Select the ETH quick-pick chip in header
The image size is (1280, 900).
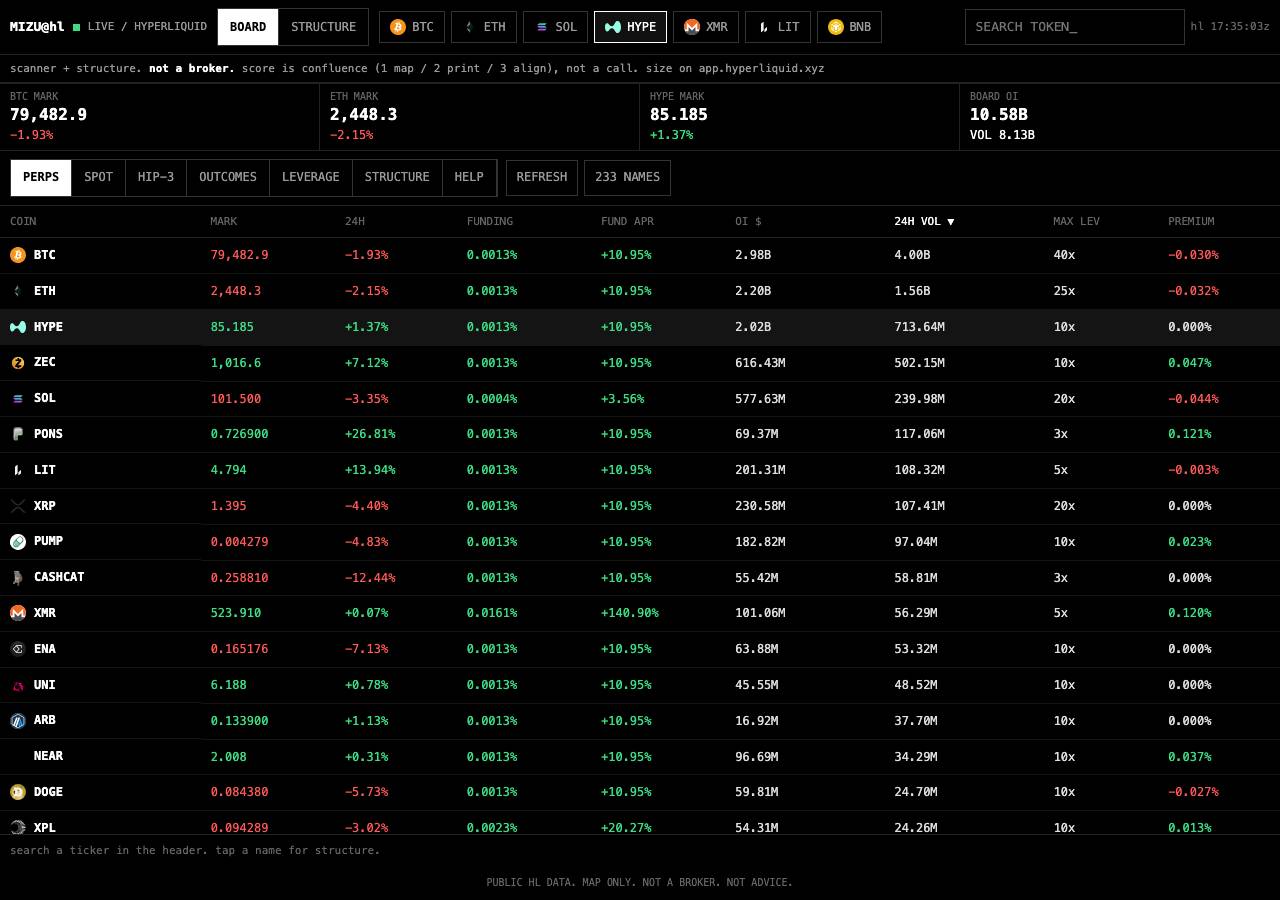[x=484, y=27]
